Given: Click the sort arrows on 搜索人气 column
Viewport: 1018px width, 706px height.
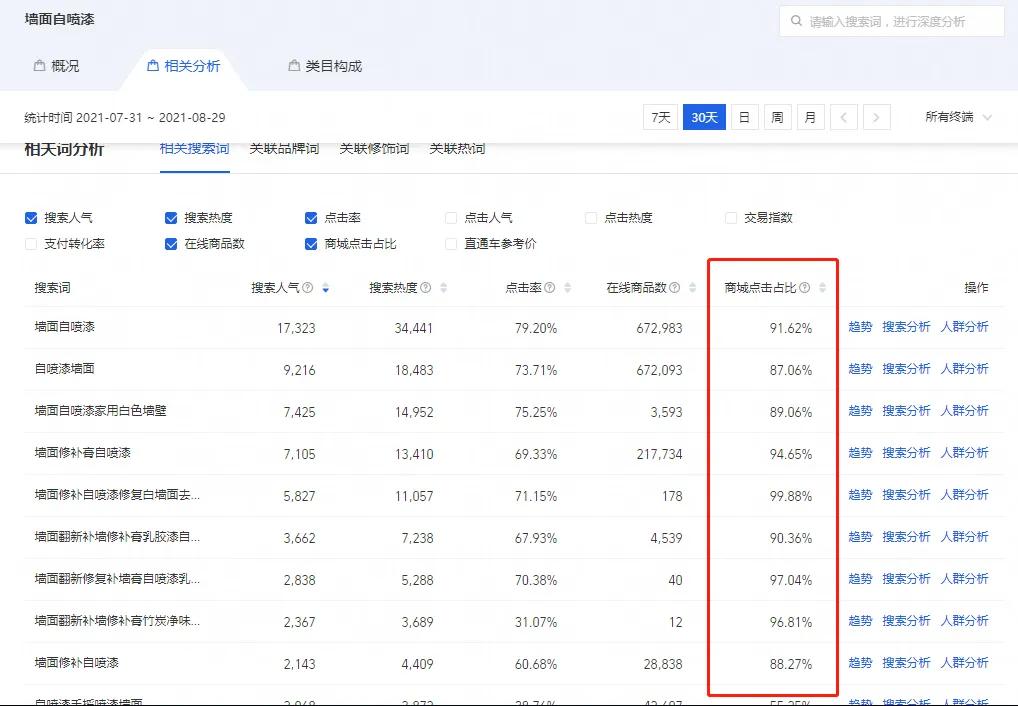Looking at the screenshot, I should click(x=326, y=287).
